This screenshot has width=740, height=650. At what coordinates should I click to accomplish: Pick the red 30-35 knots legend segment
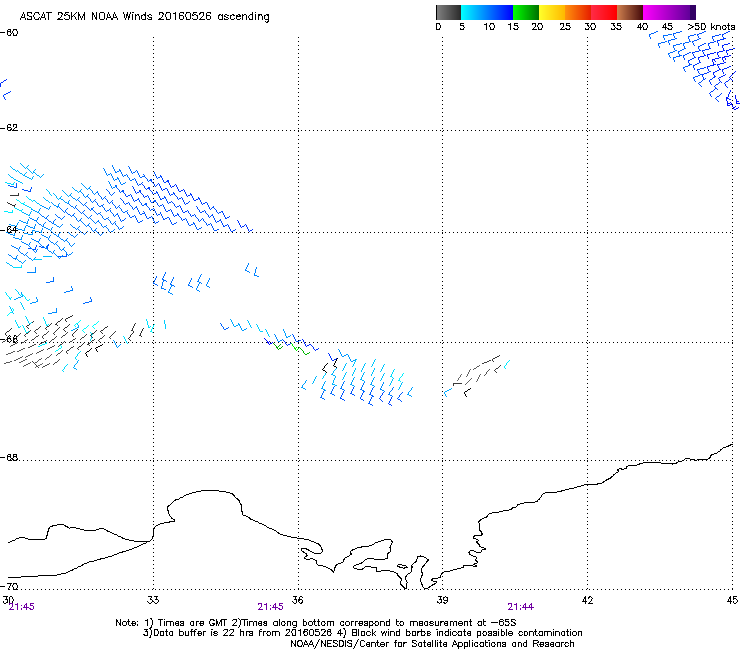[x=604, y=12]
